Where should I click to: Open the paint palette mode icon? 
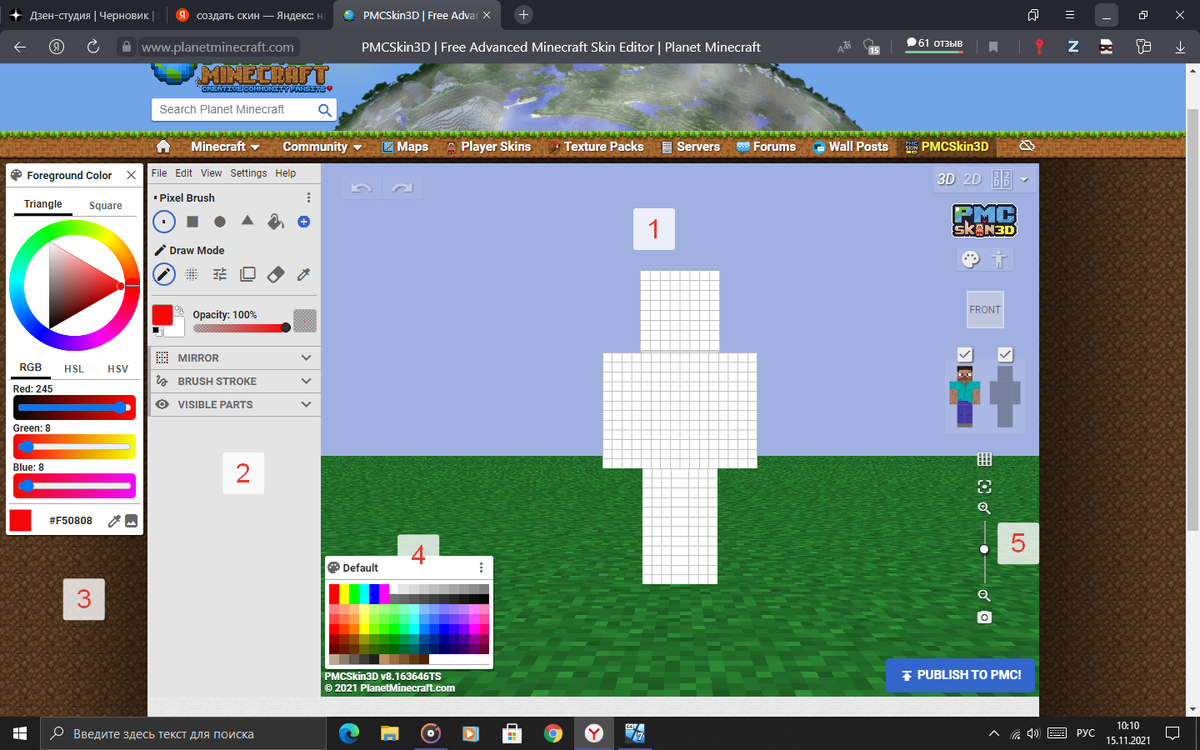969,260
